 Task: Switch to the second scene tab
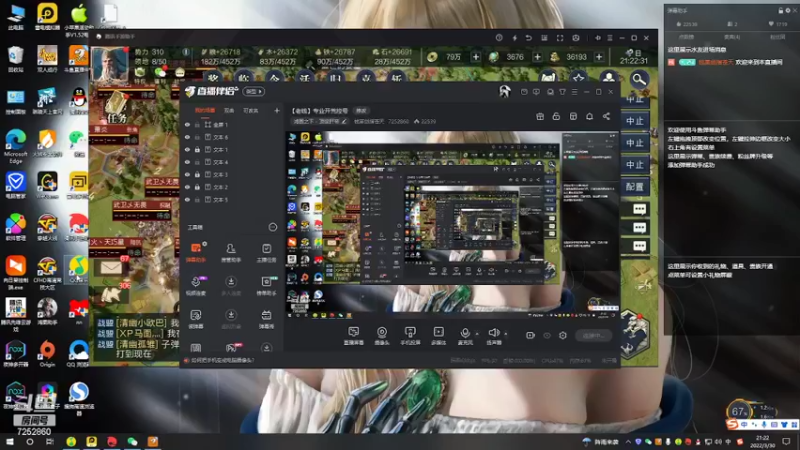pos(229,110)
